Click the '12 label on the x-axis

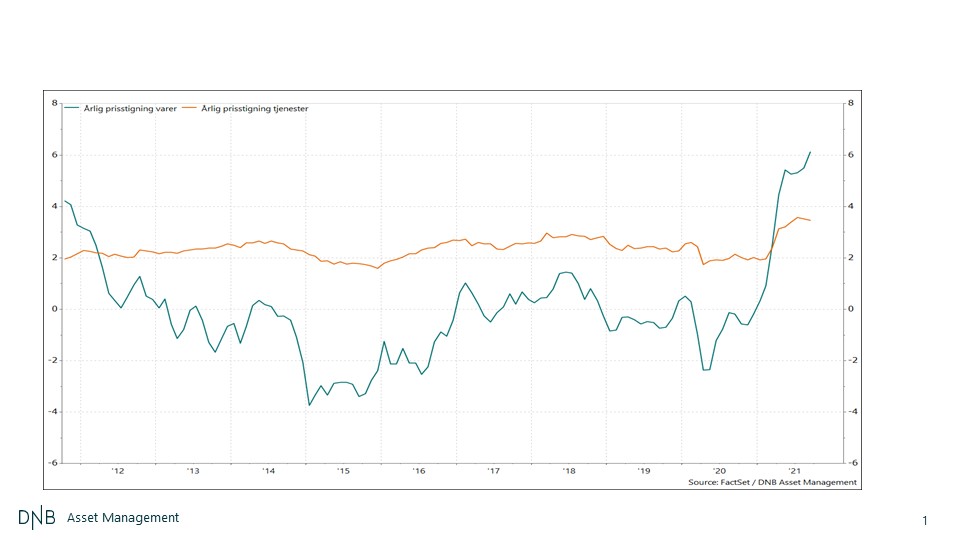117,470
